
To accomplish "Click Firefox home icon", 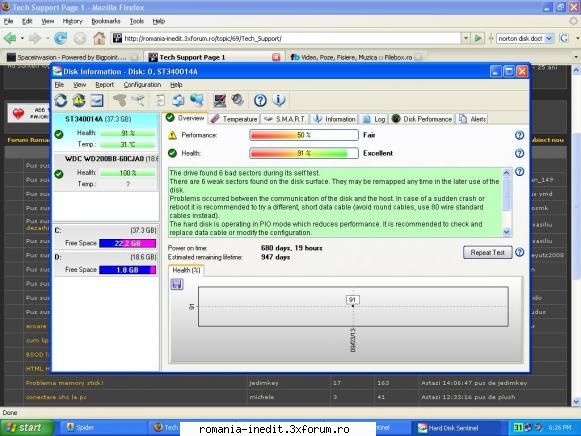I will pos(99,38).
